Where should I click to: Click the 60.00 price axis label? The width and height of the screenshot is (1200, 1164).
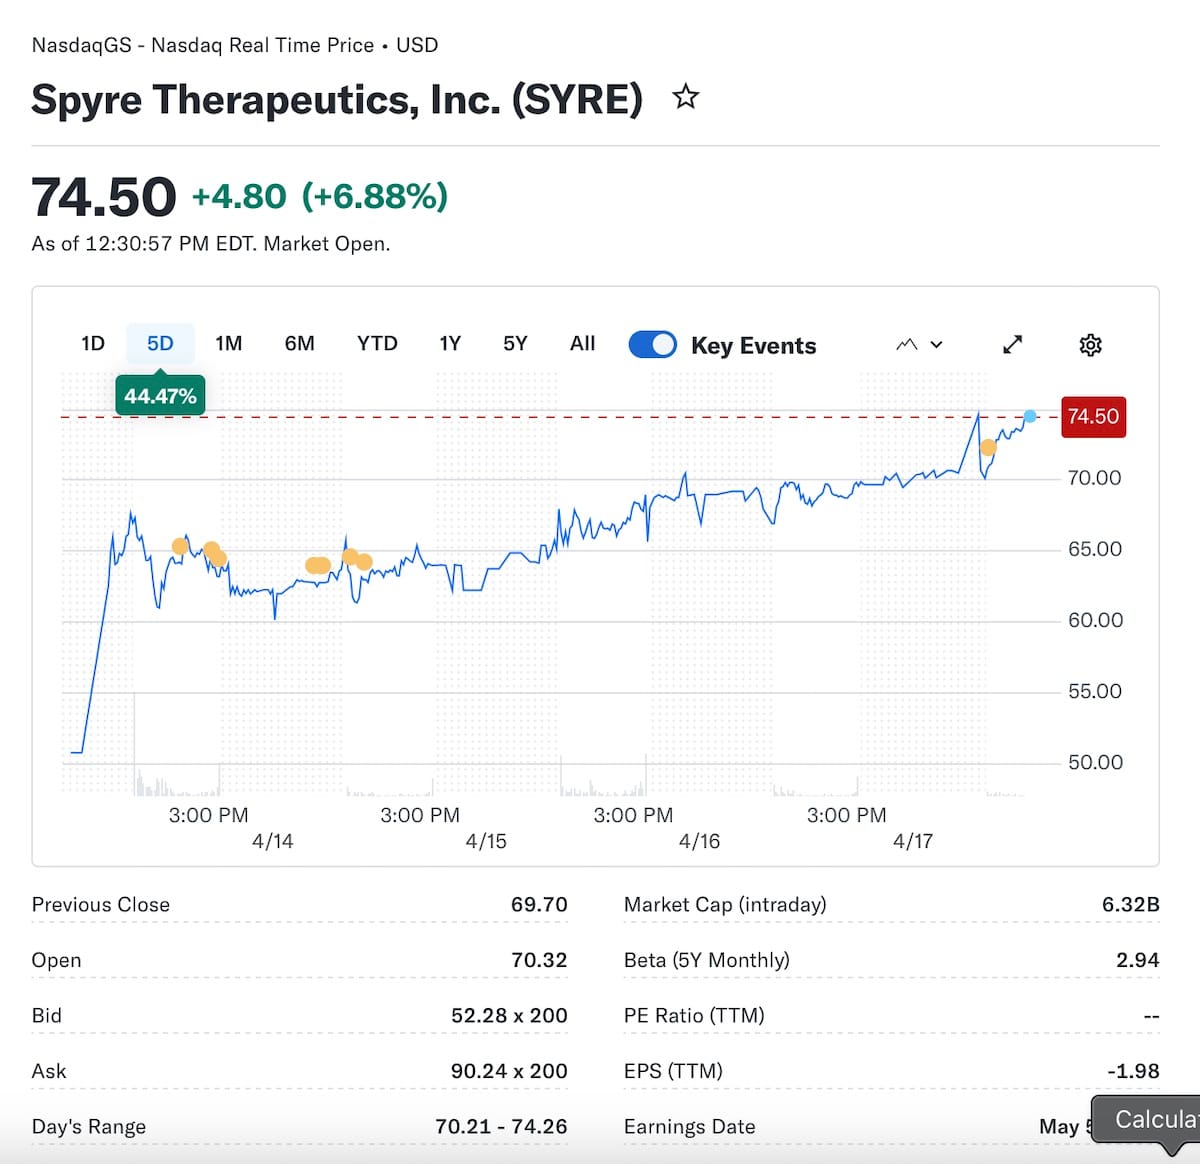coord(1095,620)
